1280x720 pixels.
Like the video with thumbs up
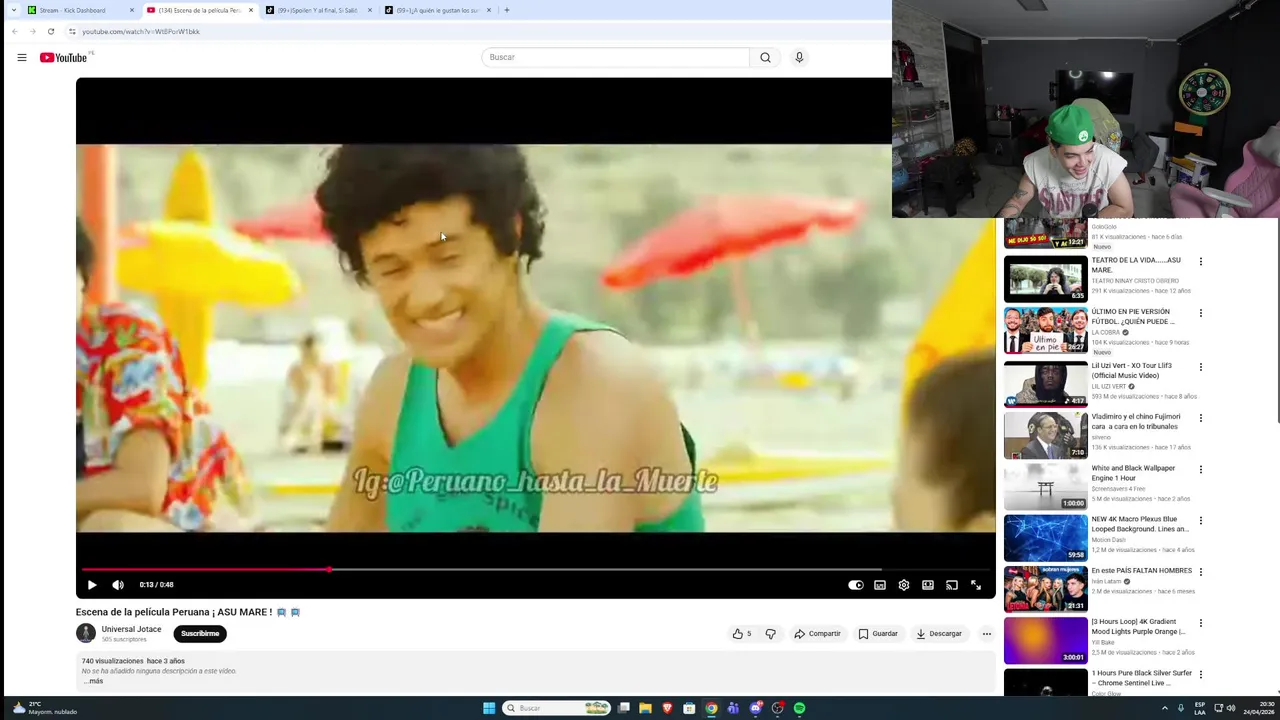(741, 633)
